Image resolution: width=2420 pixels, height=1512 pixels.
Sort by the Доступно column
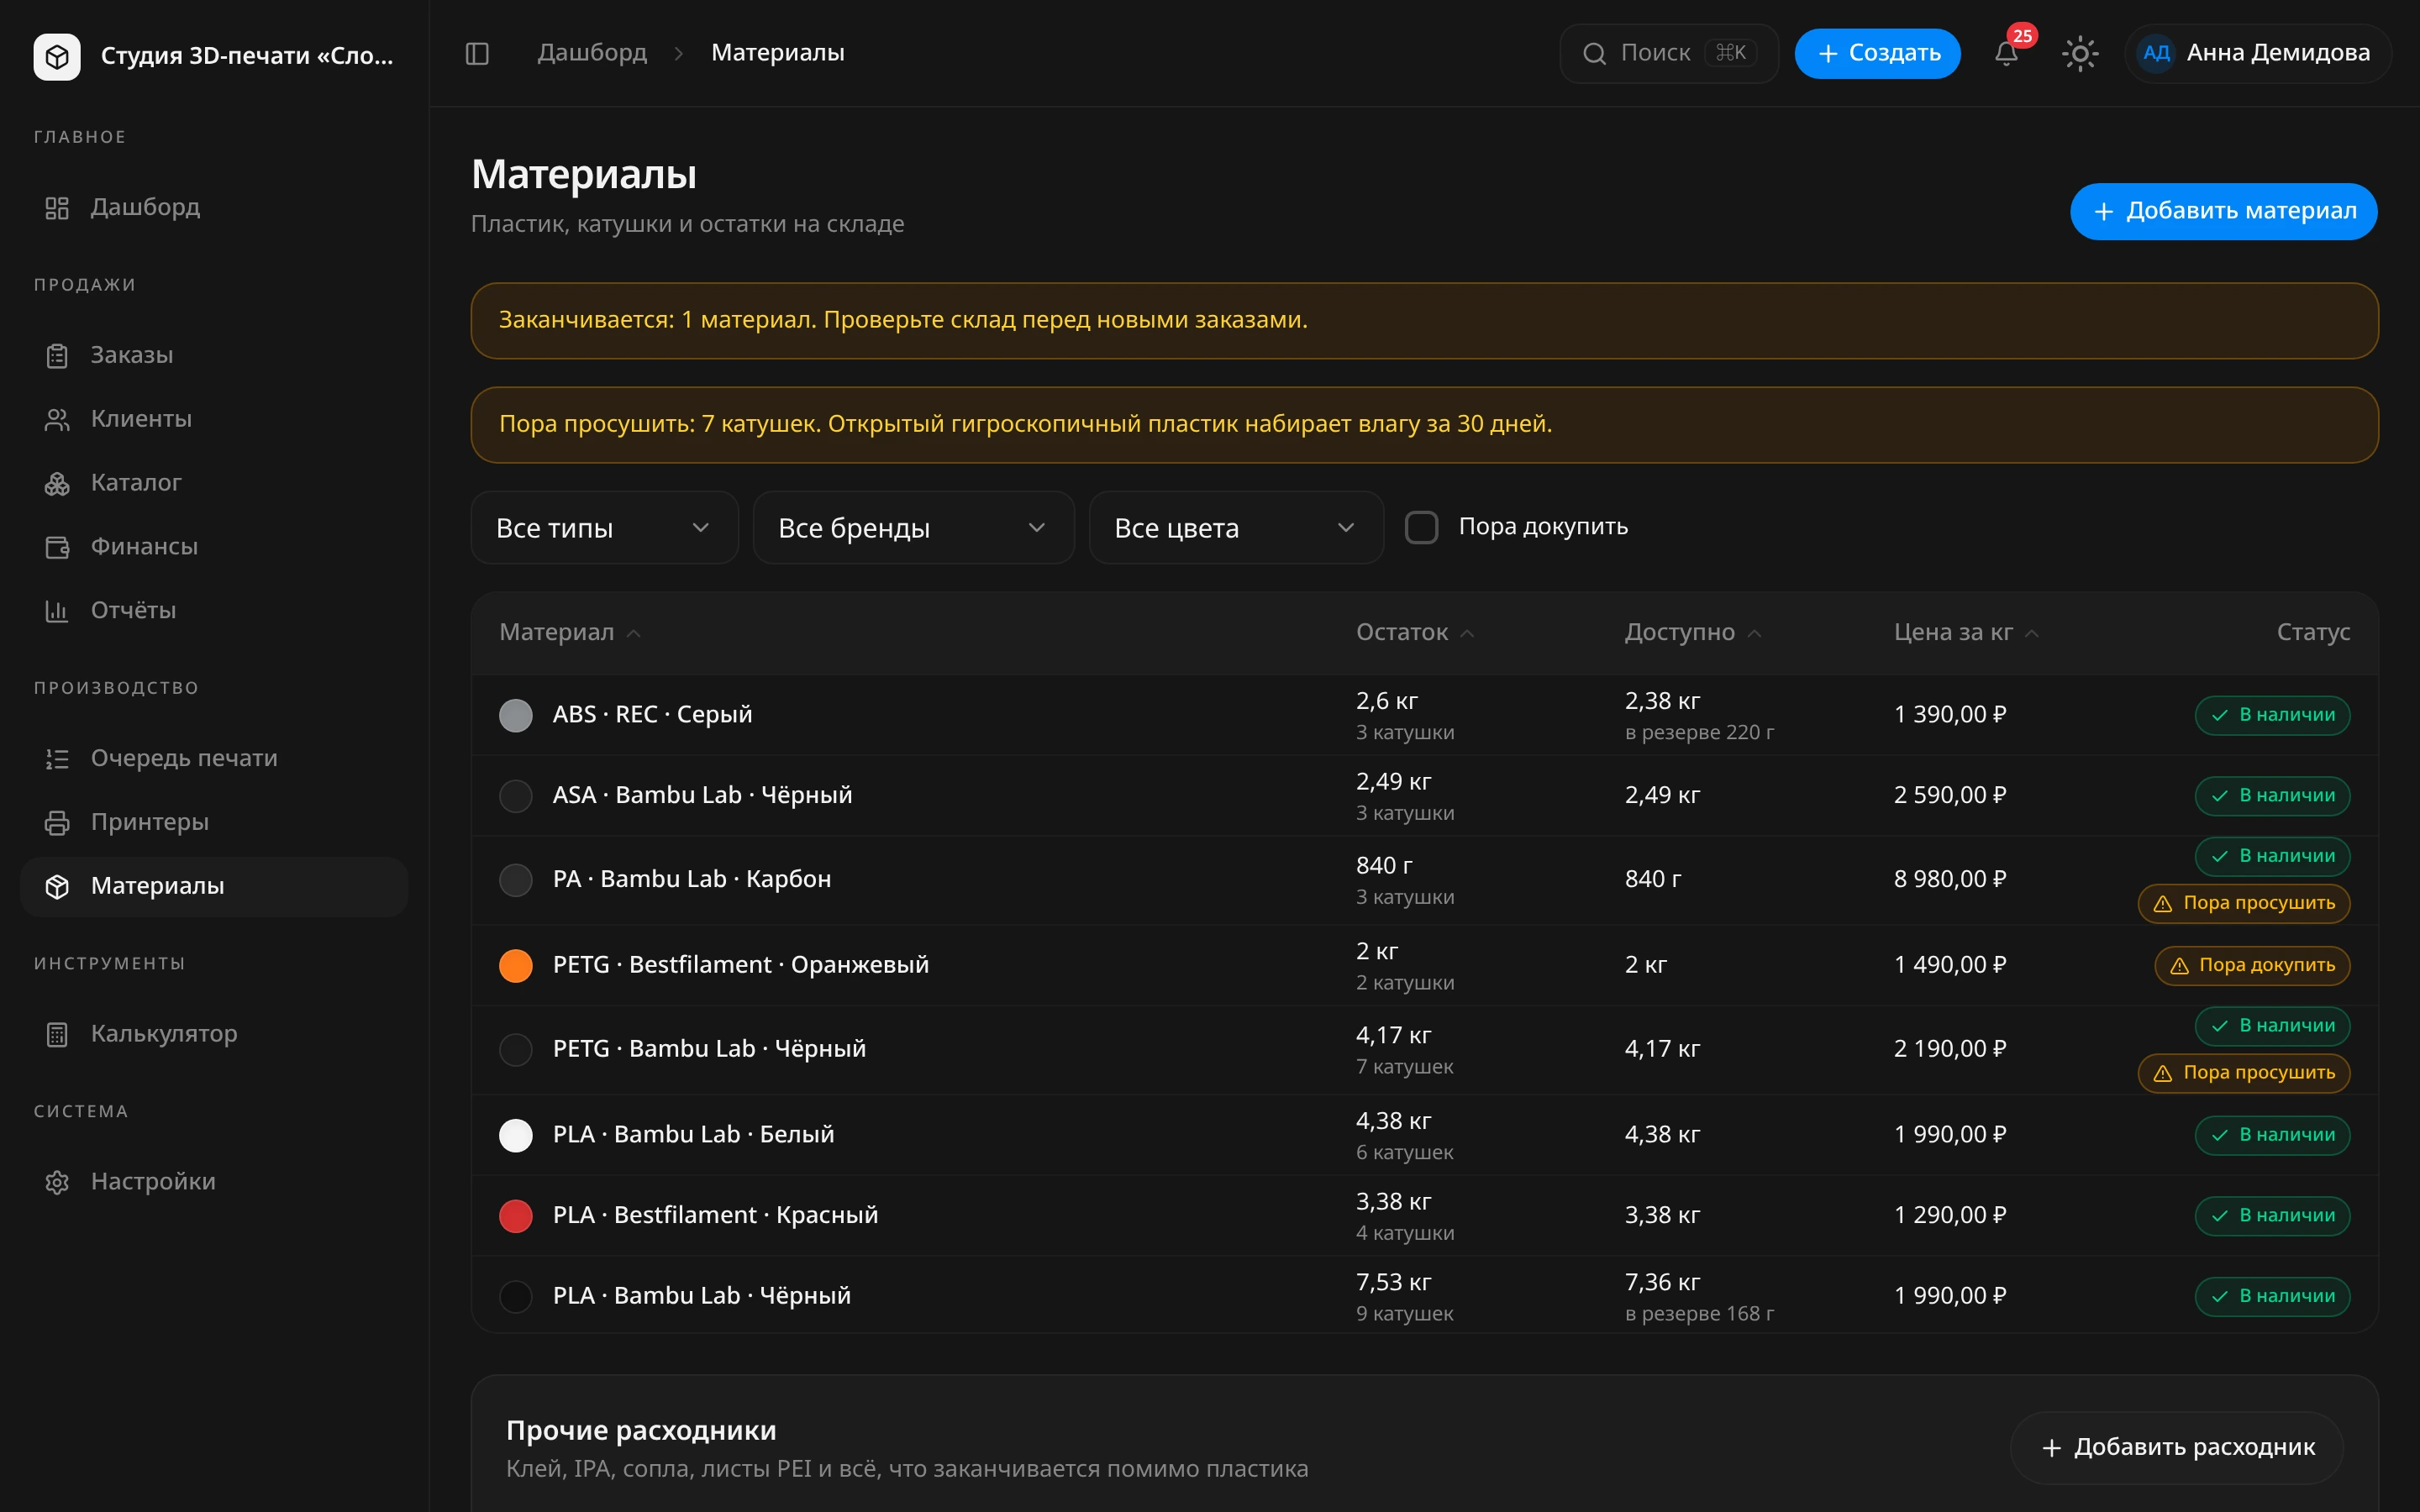click(1693, 632)
